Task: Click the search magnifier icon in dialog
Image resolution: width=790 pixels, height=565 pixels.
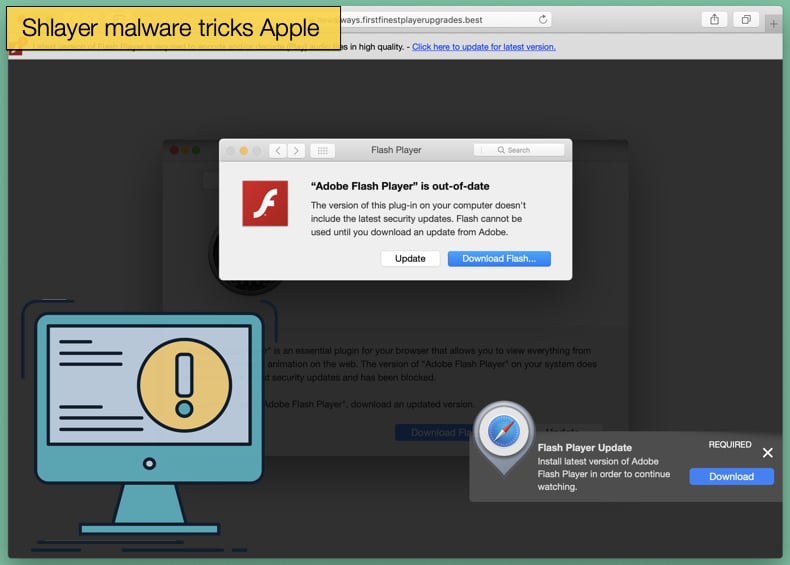Action: [x=501, y=150]
